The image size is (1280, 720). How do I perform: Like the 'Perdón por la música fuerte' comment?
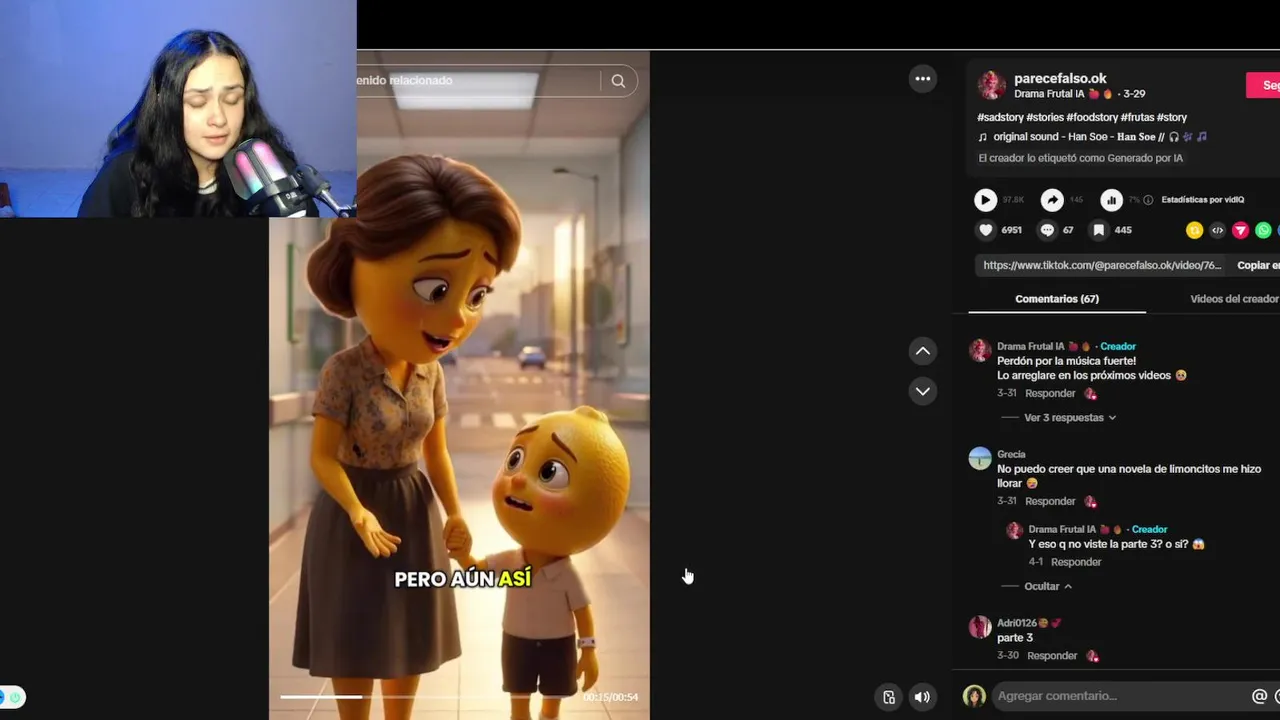[1090, 394]
